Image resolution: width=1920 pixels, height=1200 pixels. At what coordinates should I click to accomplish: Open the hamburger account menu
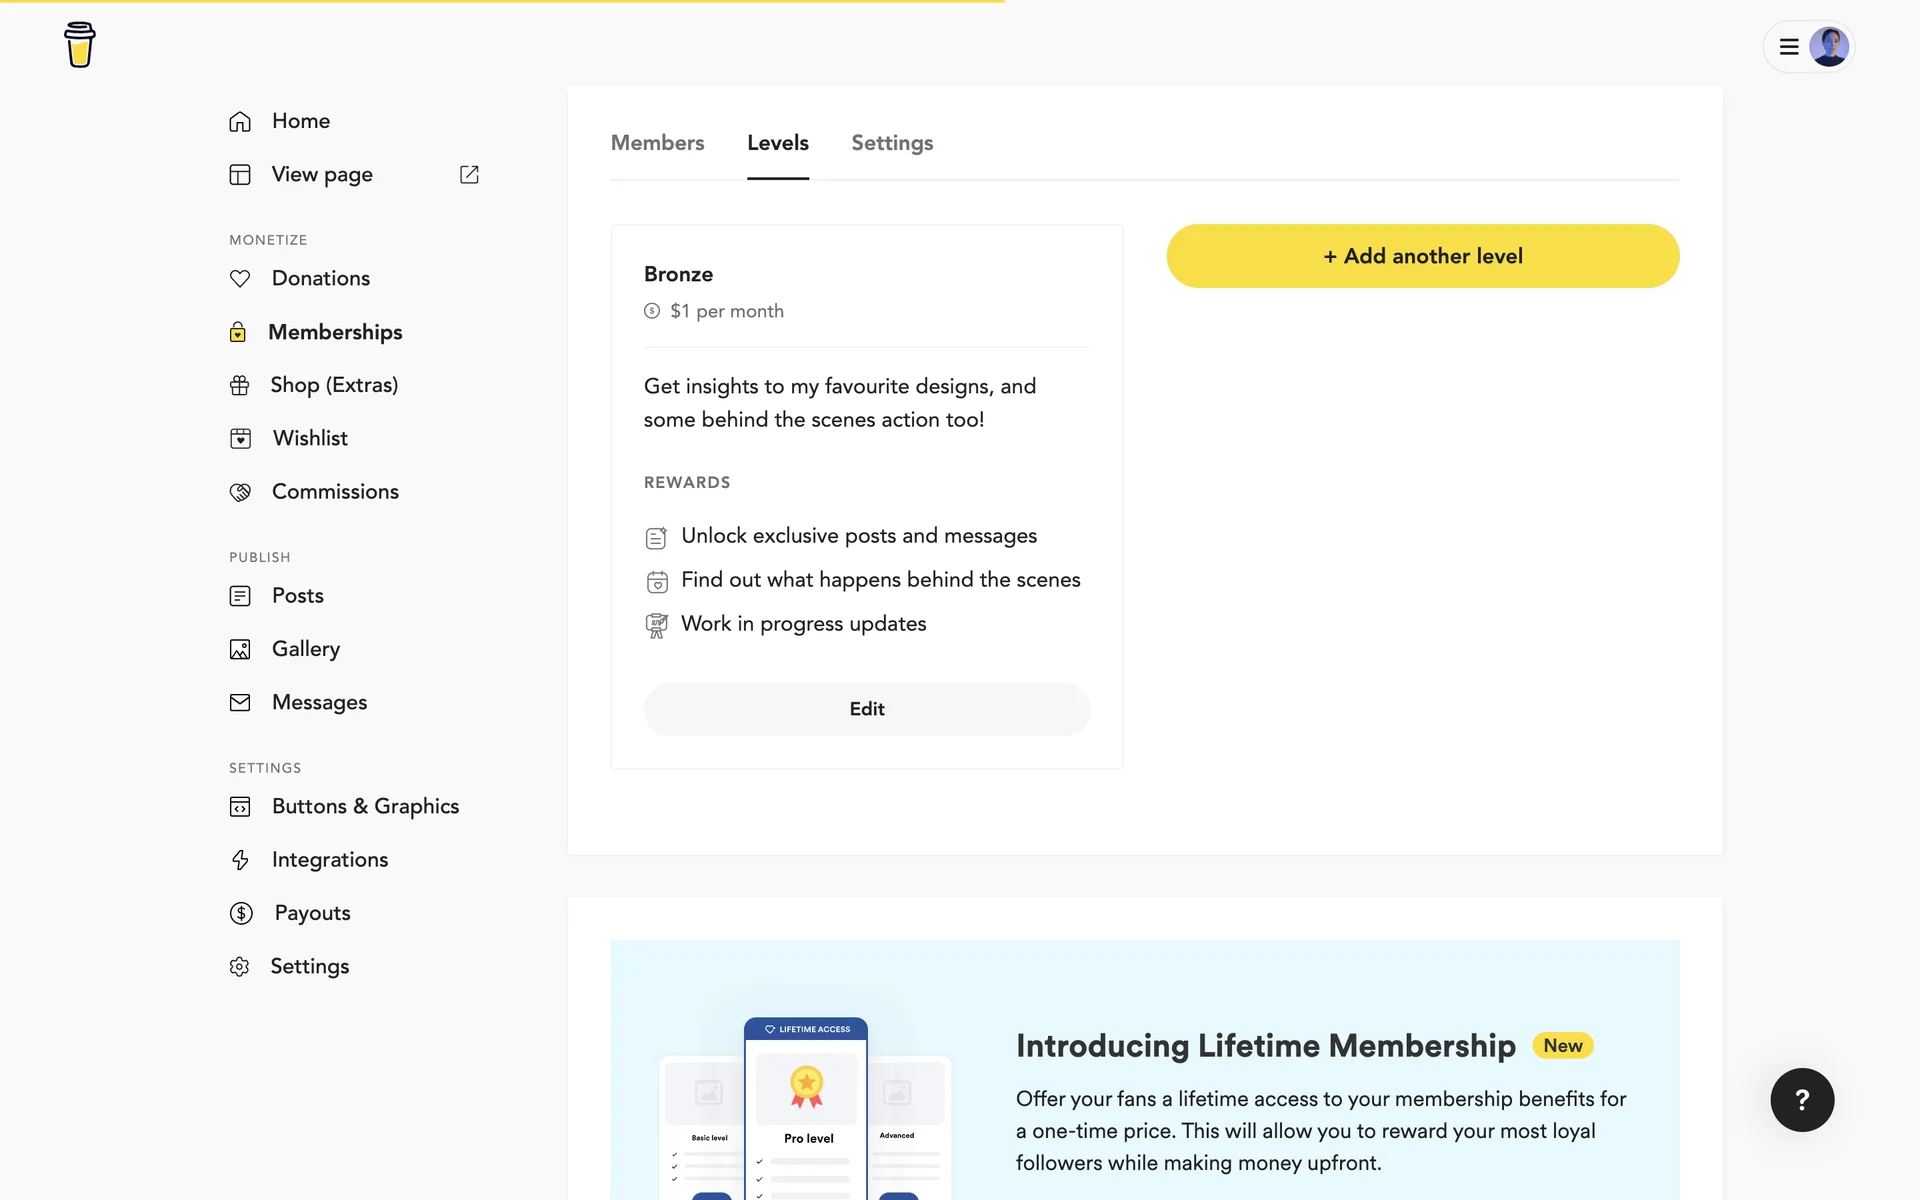(x=1789, y=47)
